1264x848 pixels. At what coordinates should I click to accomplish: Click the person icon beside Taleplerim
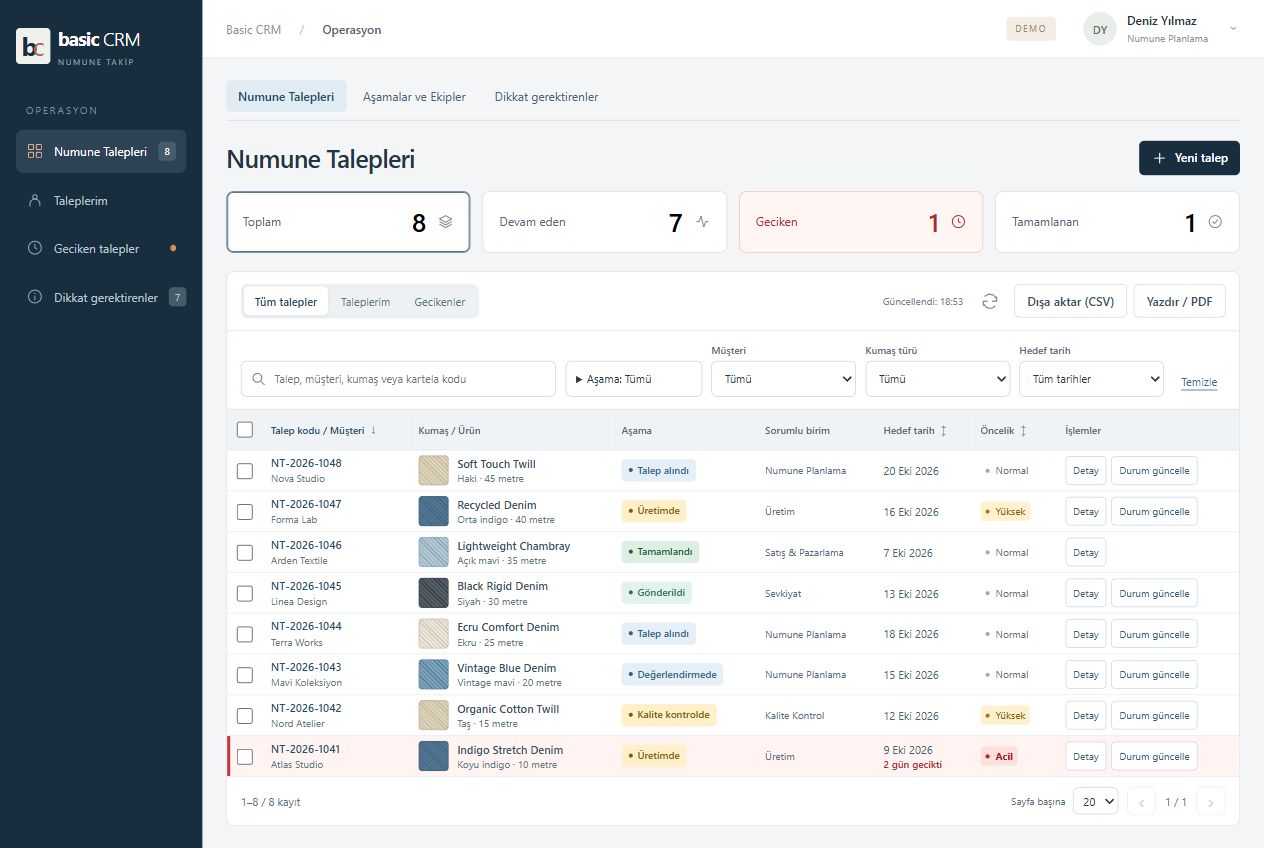pos(35,201)
